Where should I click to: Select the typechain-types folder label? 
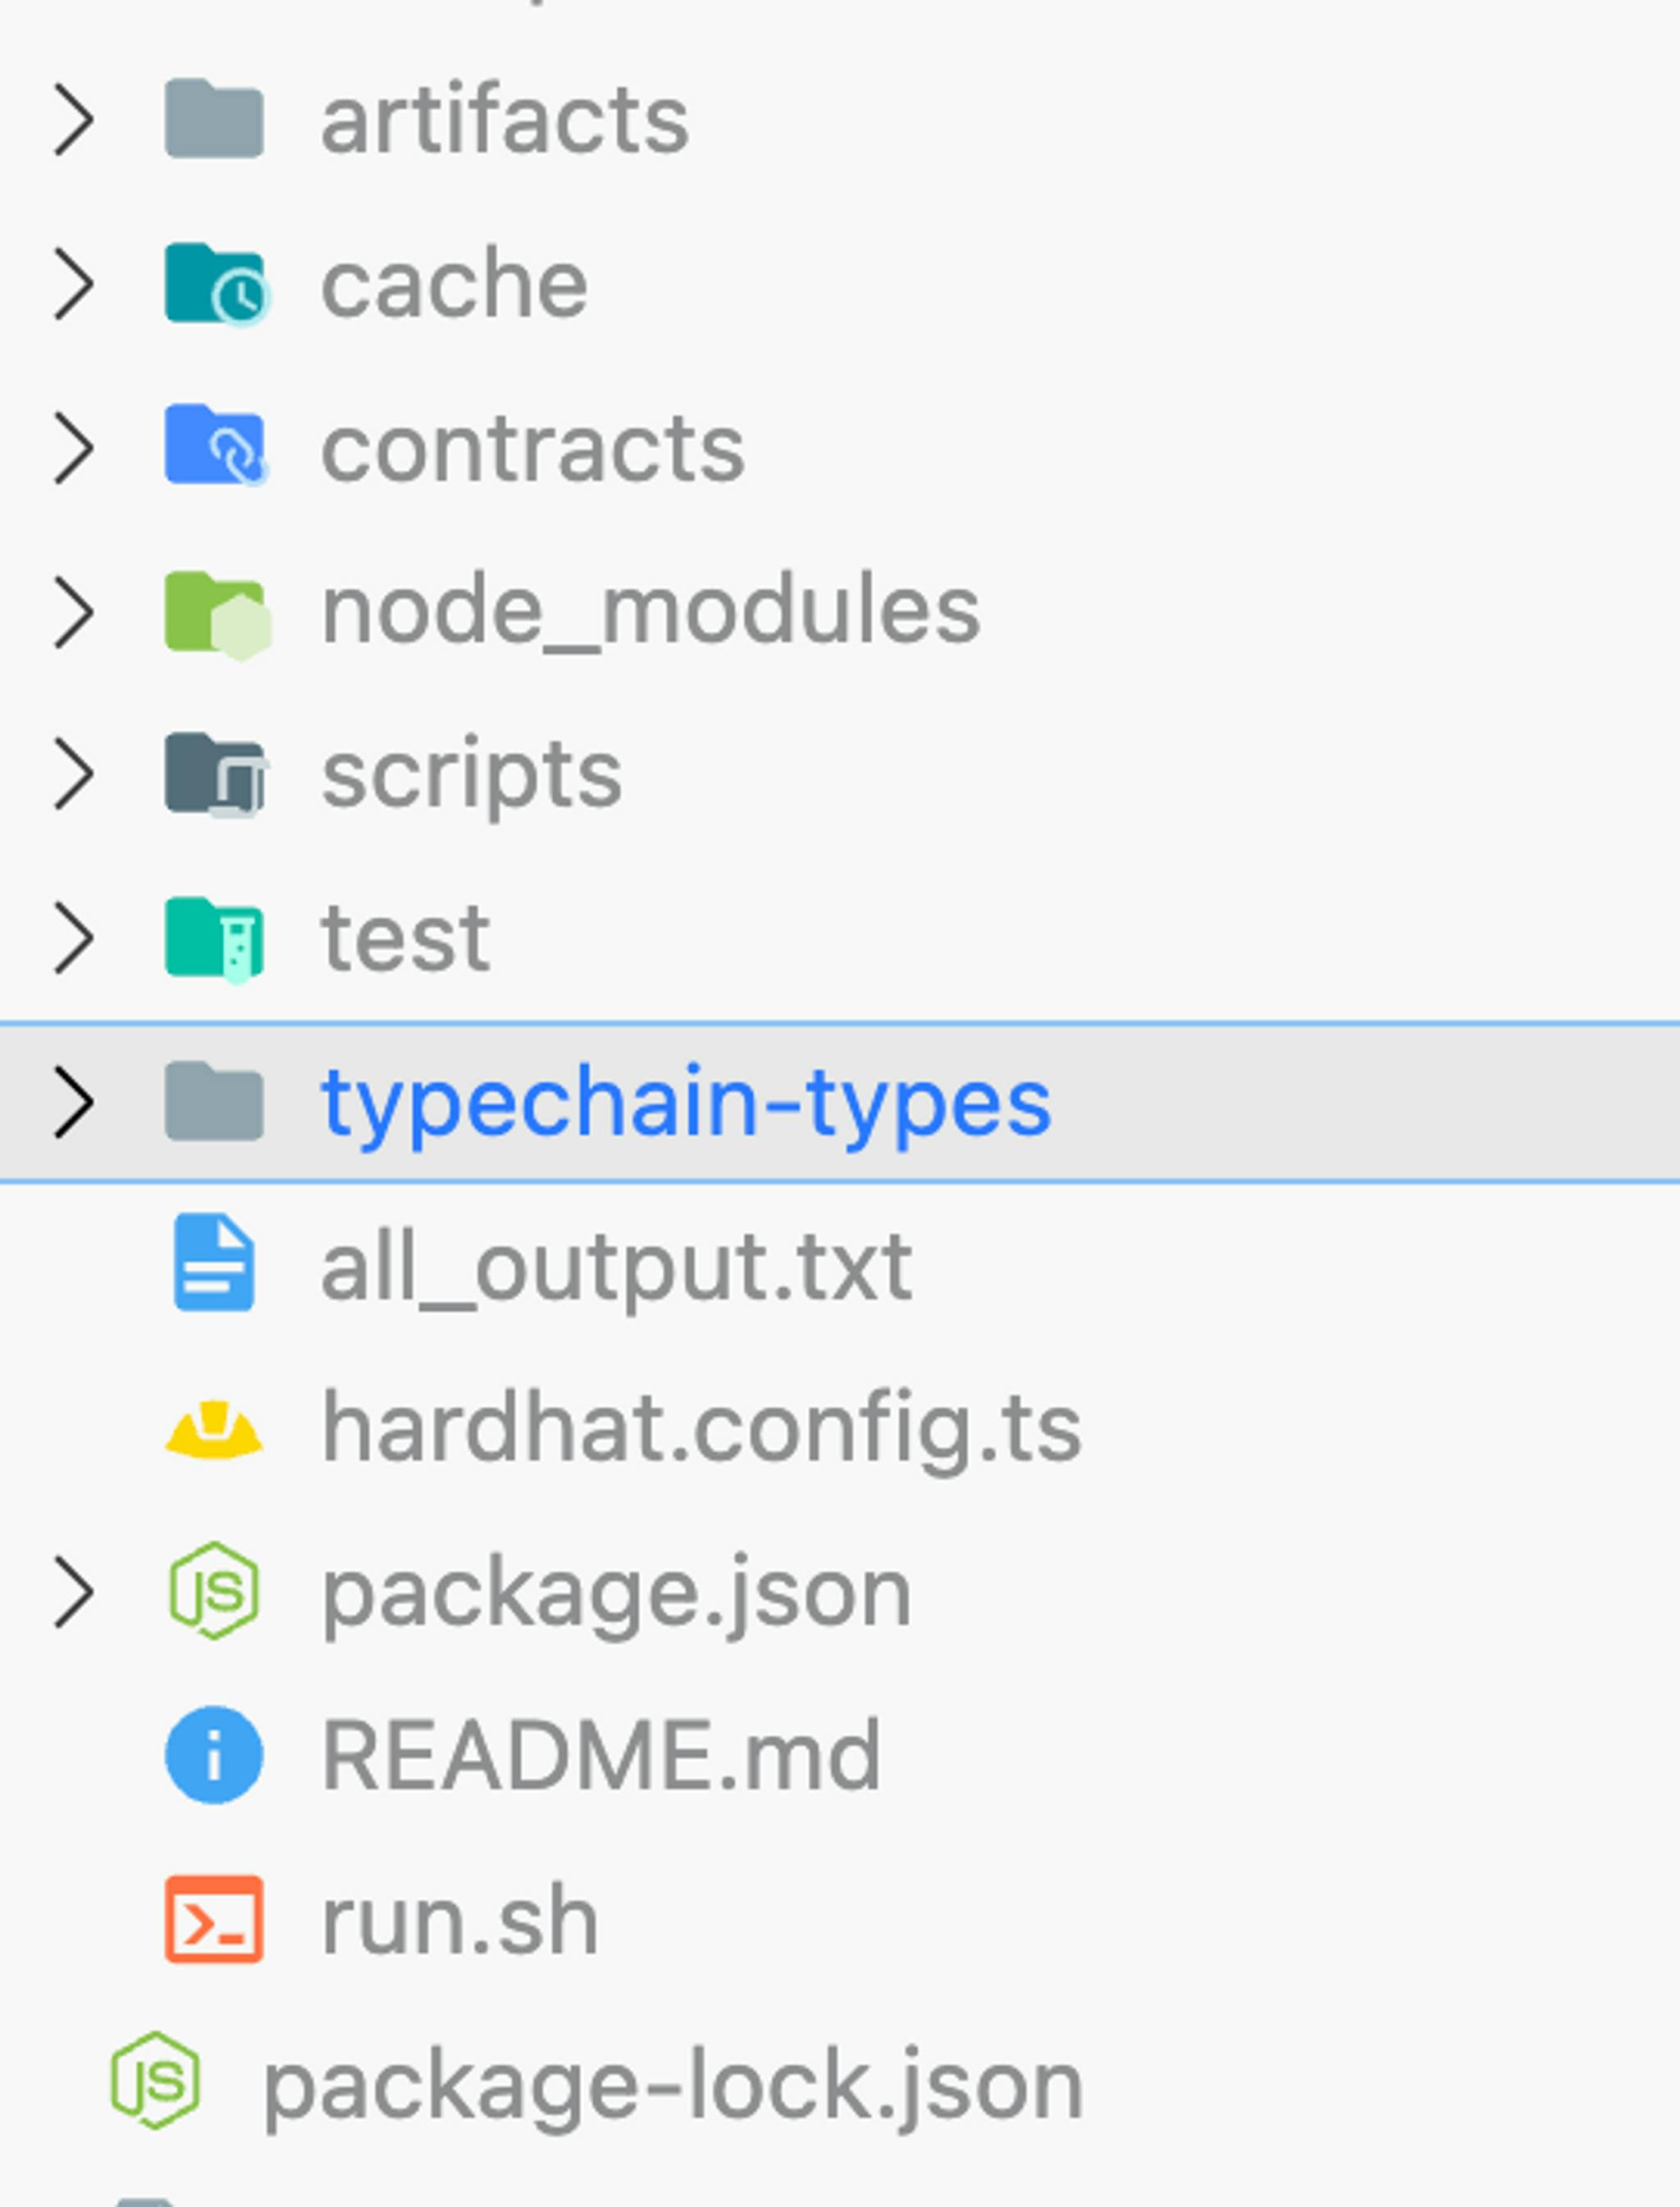[685, 1102]
